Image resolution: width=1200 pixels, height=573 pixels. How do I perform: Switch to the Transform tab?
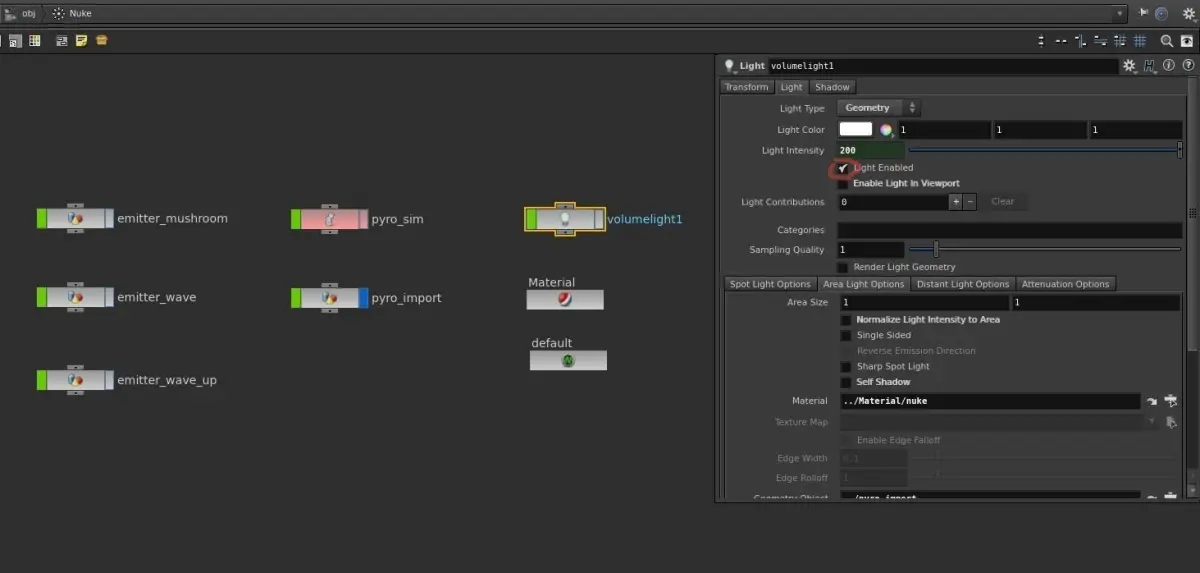point(747,87)
